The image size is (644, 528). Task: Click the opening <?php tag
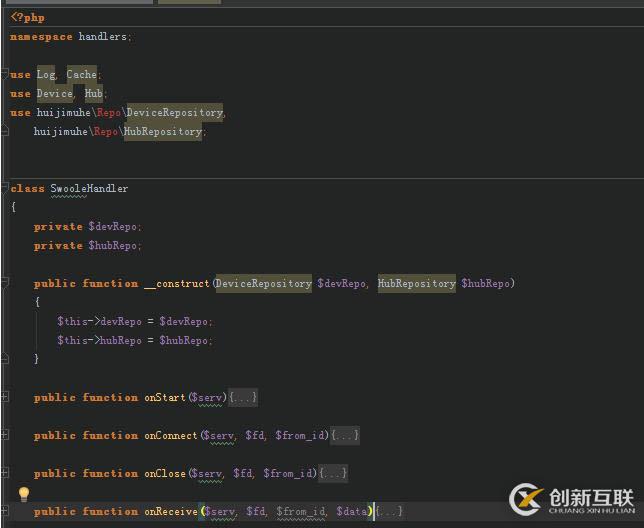[x=27, y=18]
